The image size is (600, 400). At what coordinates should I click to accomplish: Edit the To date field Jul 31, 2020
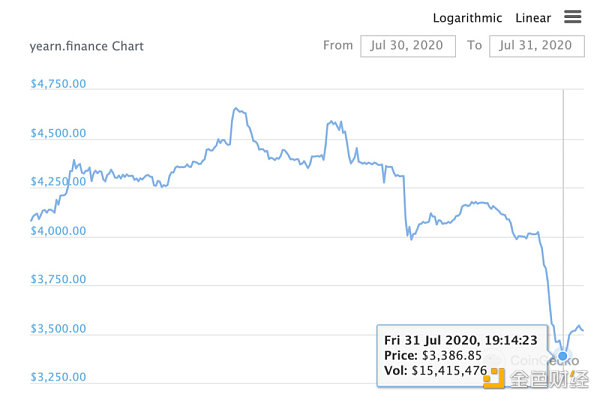pyautogui.click(x=536, y=46)
